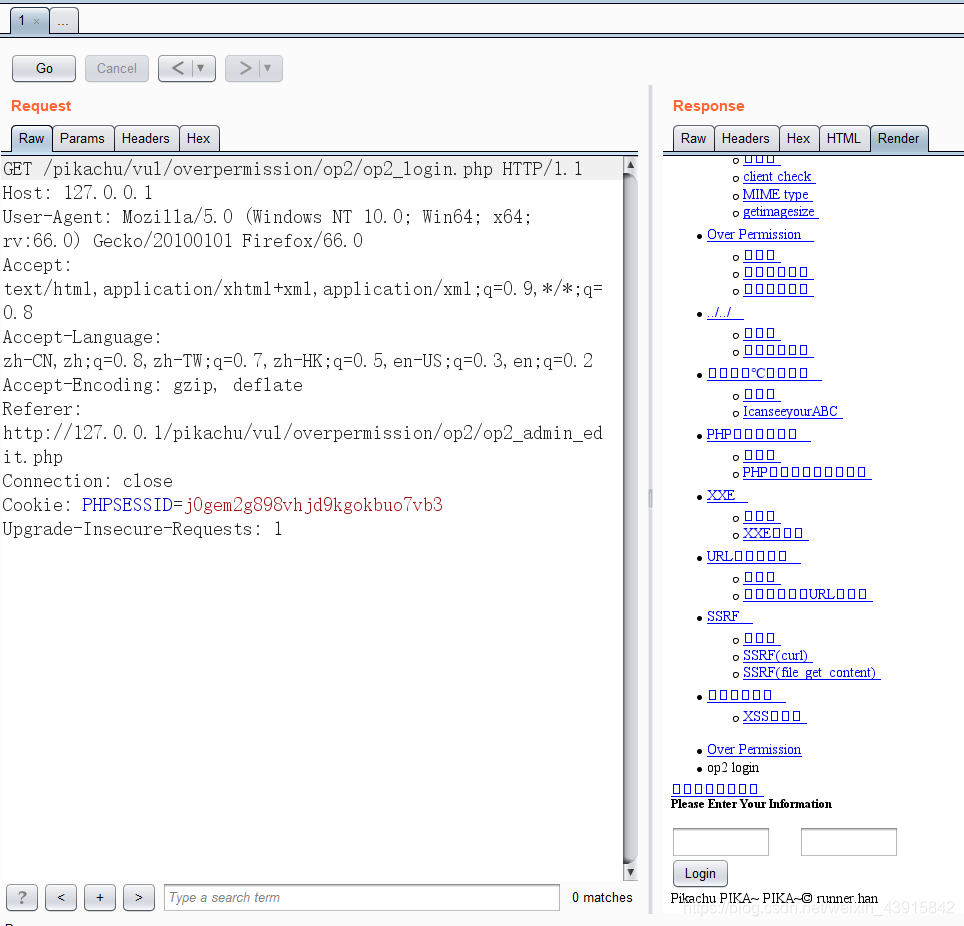964x926 pixels.
Task: Jump to previous search match button
Action: (x=61, y=897)
